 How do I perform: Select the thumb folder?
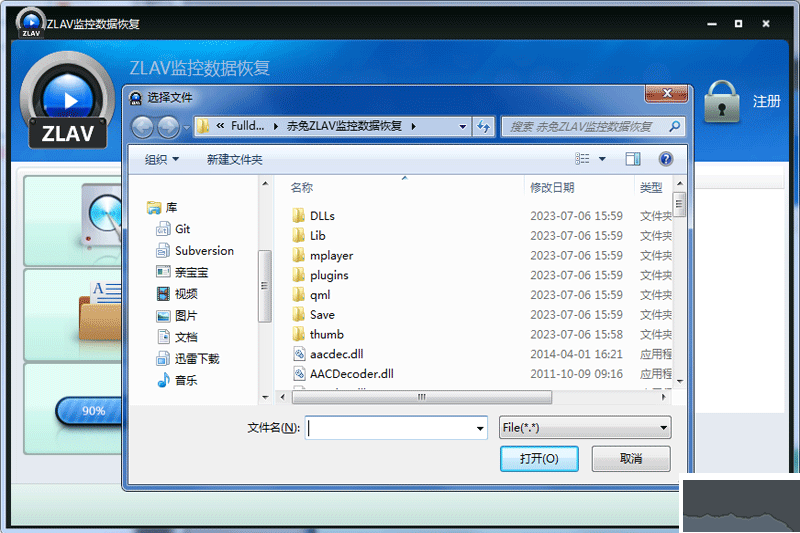click(x=318, y=335)
